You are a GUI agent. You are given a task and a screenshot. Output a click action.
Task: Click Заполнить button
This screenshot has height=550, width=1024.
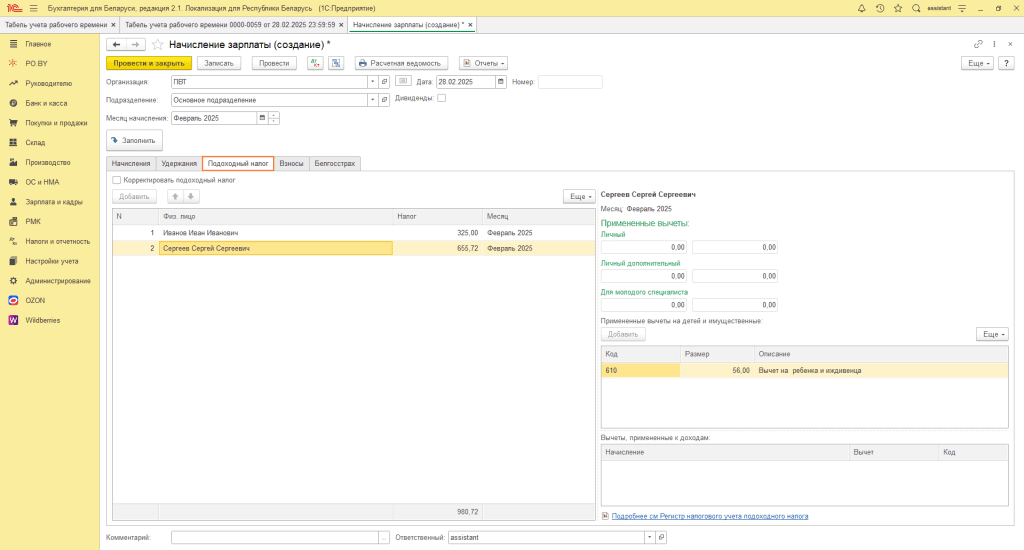pyautogui.click(x=135, y=140)
